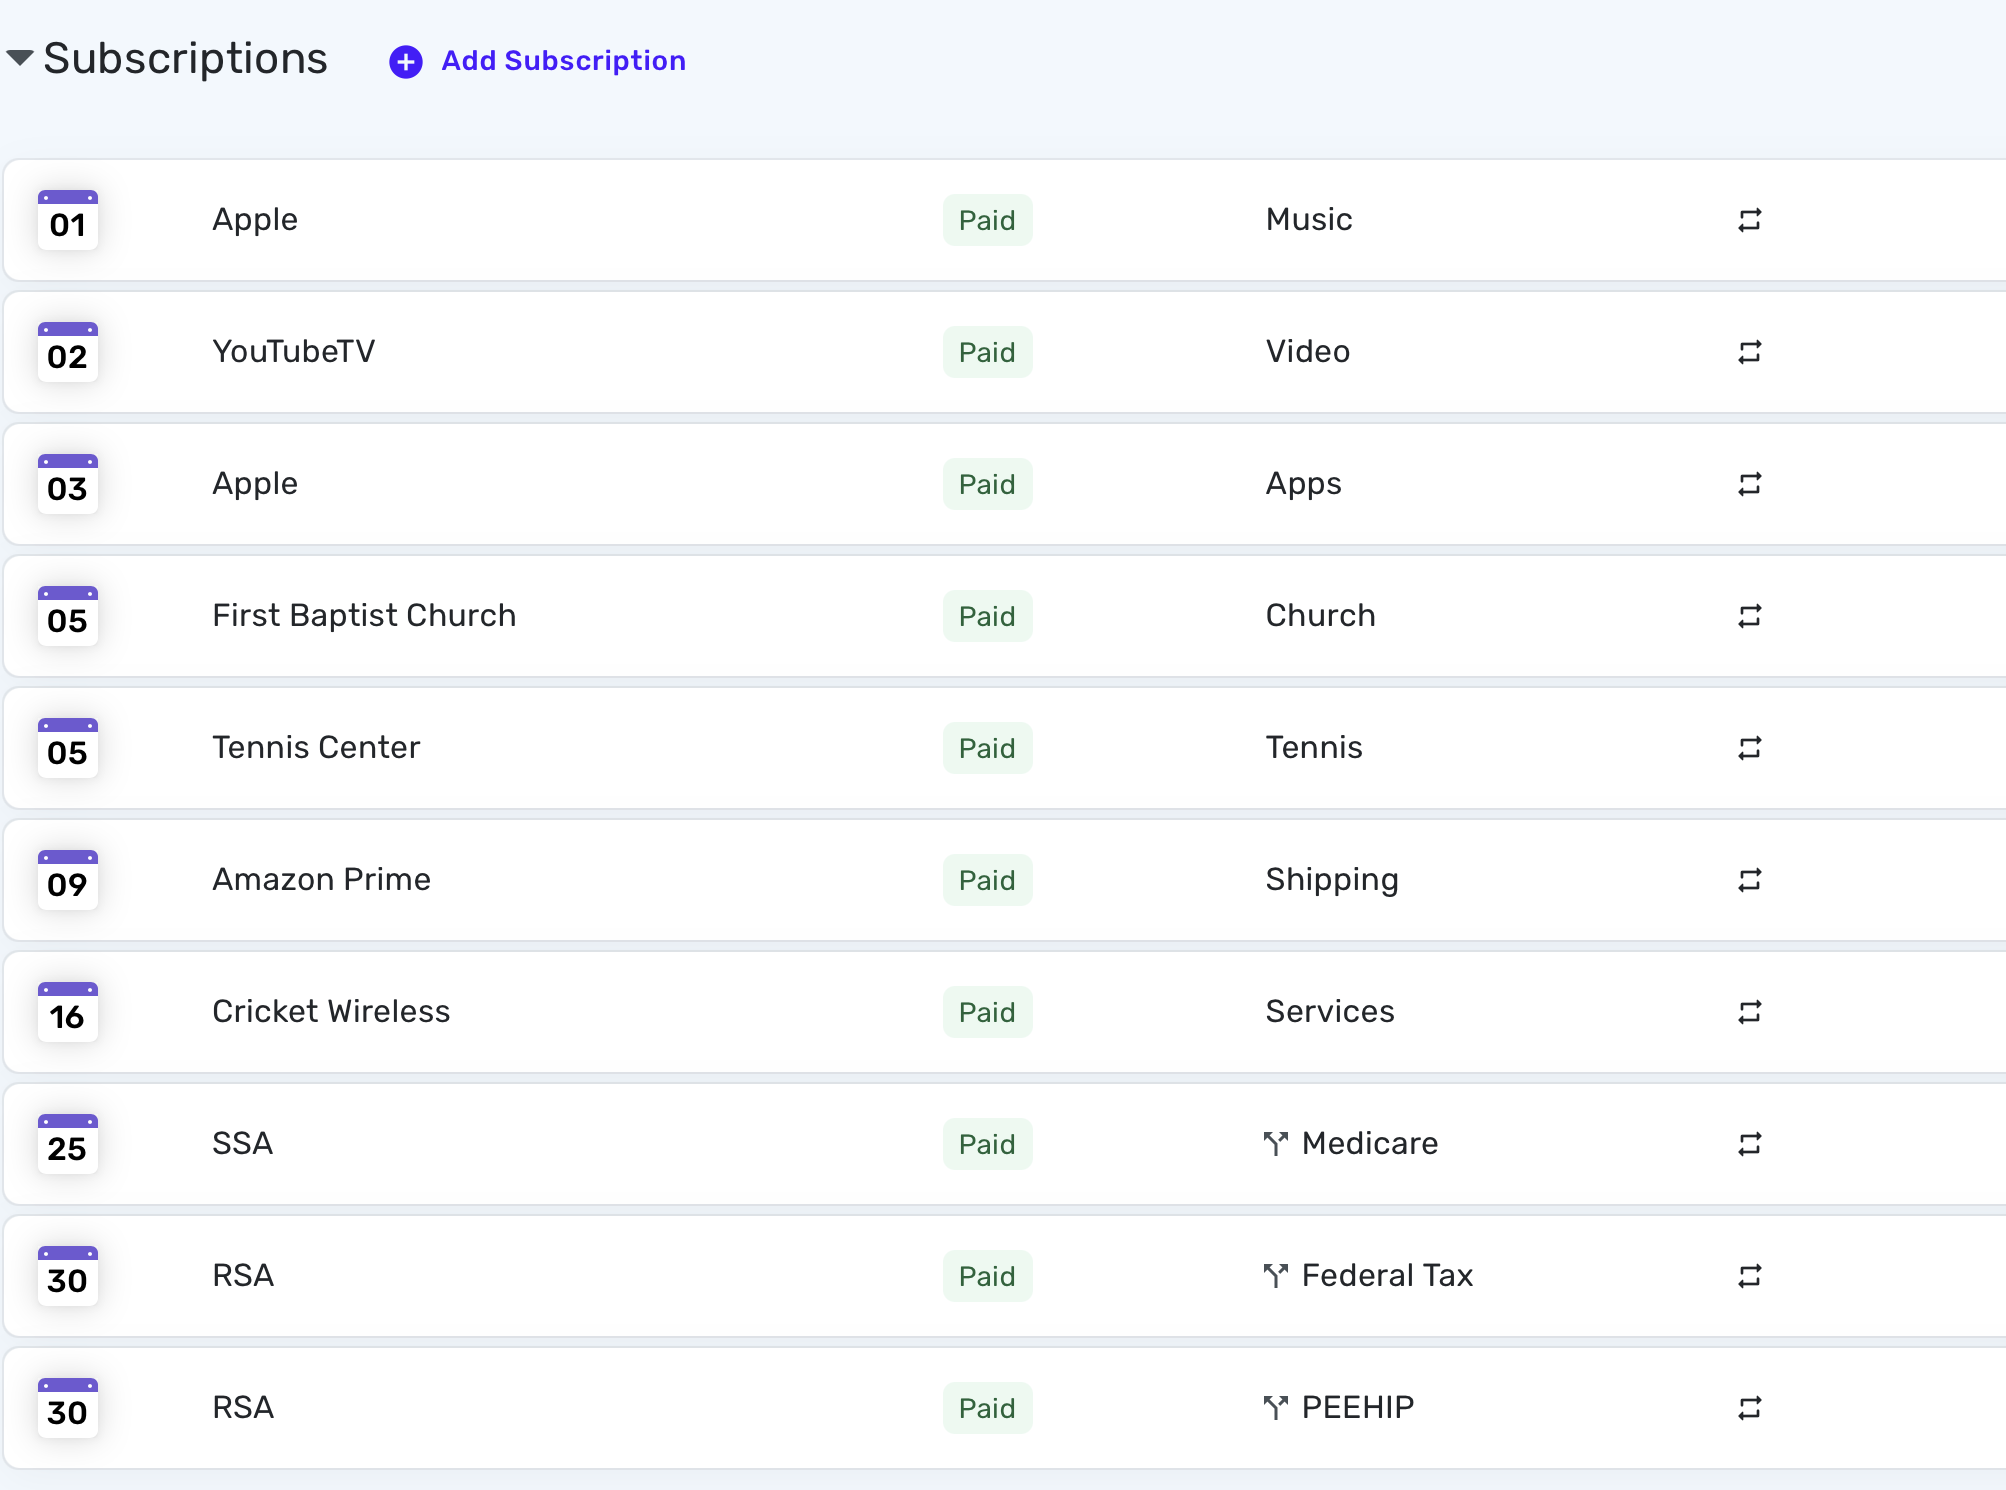
Task: Click the Paid badge for RSA PEEHIP
Action: click(988, 1408)
